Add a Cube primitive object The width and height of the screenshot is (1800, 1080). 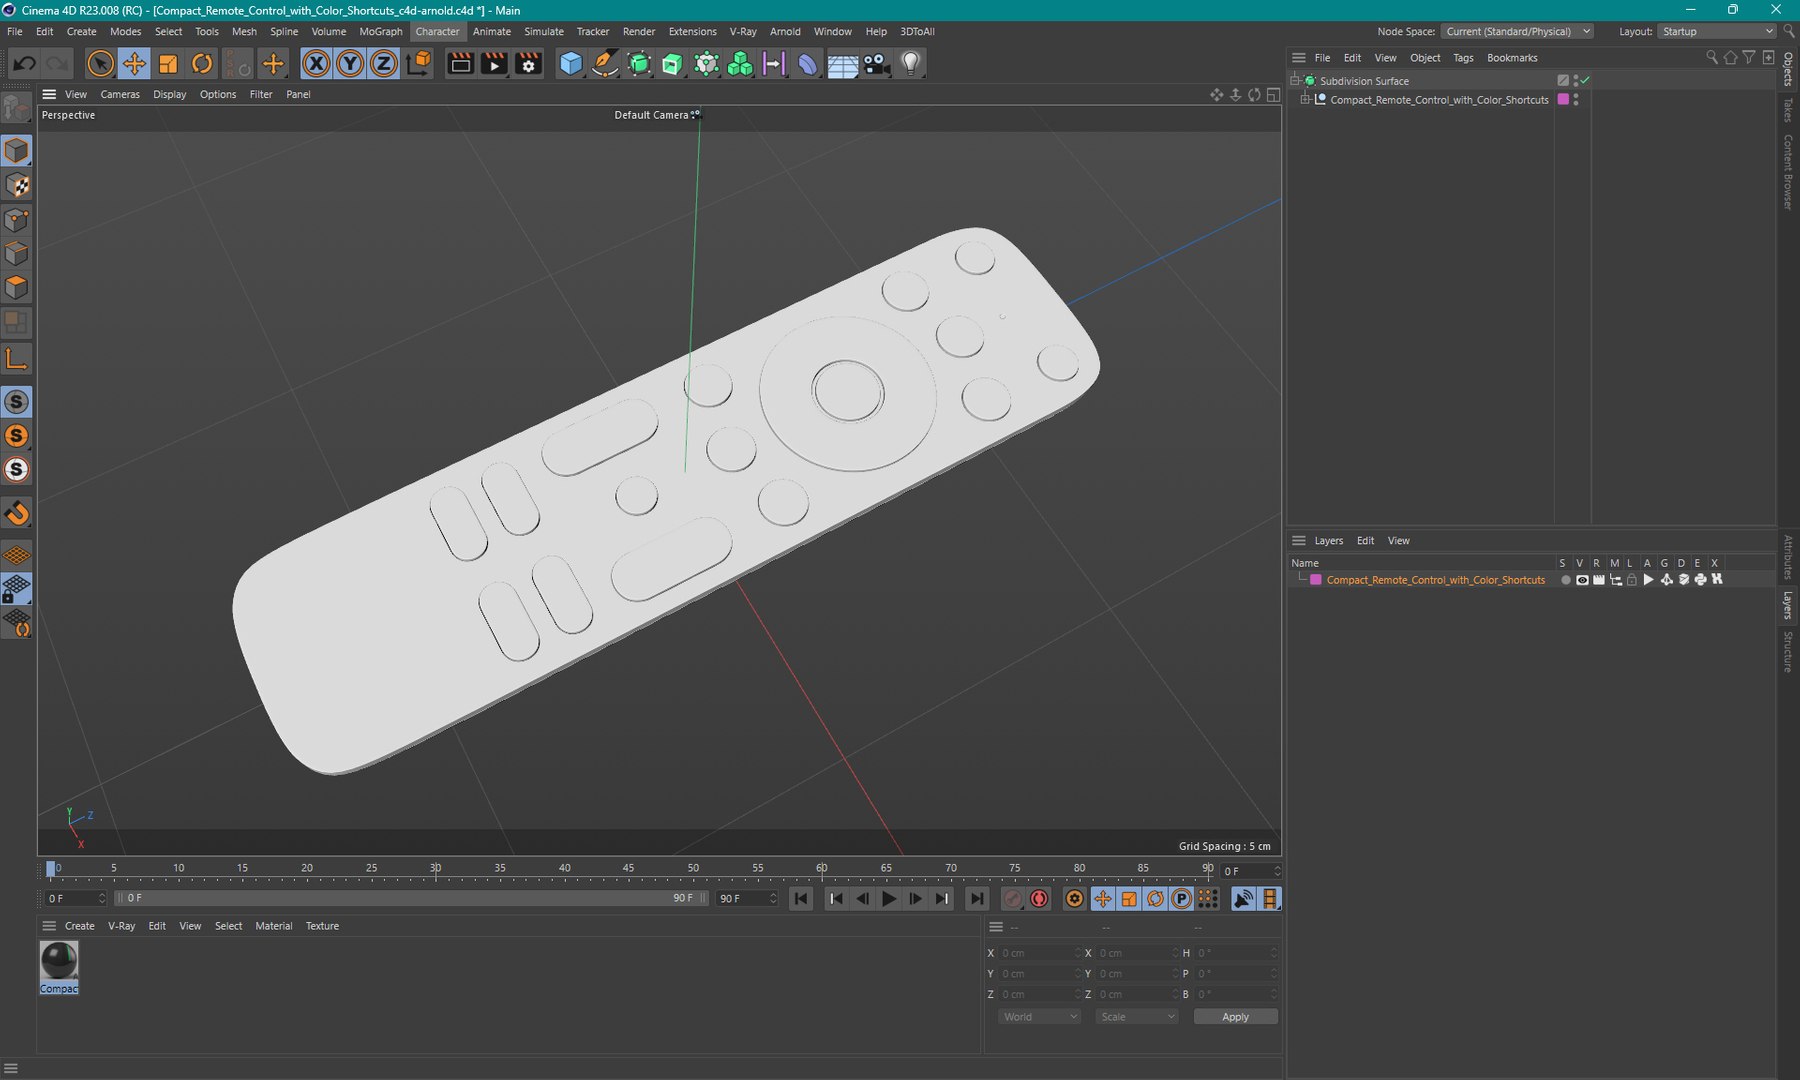click(x=571, y=64)
